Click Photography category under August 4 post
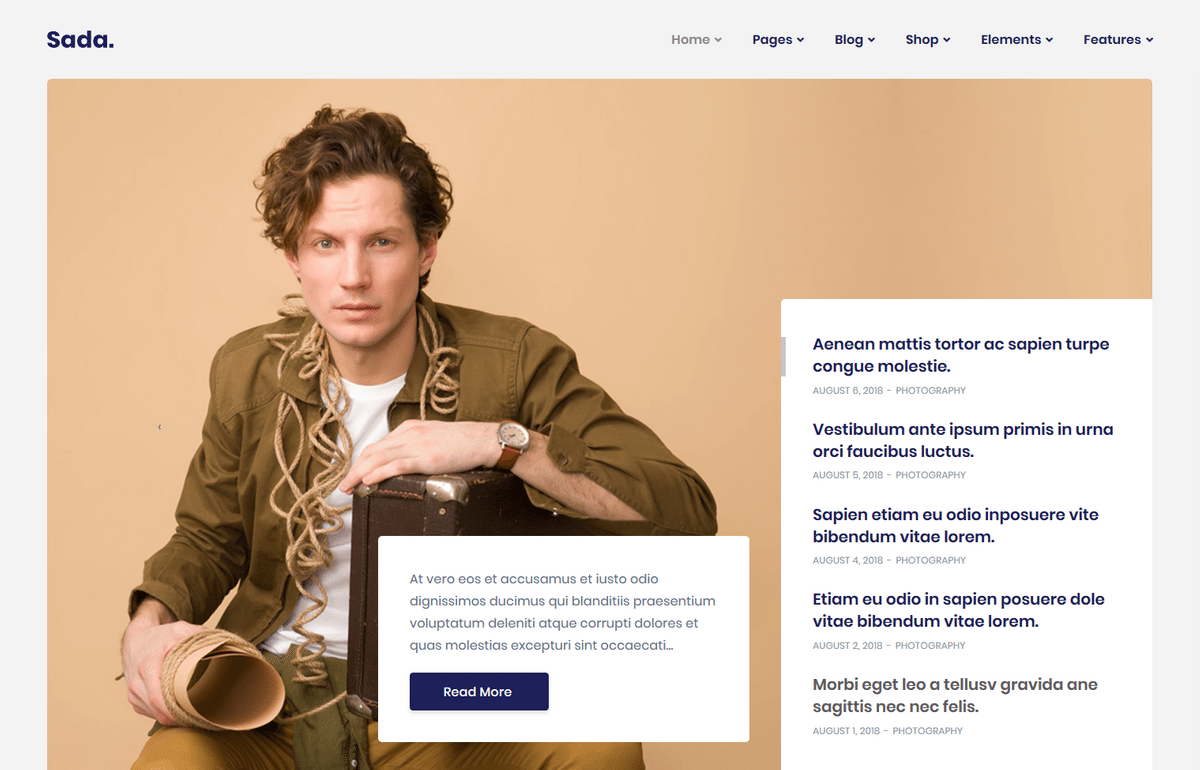This screenshot has width=1200, height=770. coord(930,560)
